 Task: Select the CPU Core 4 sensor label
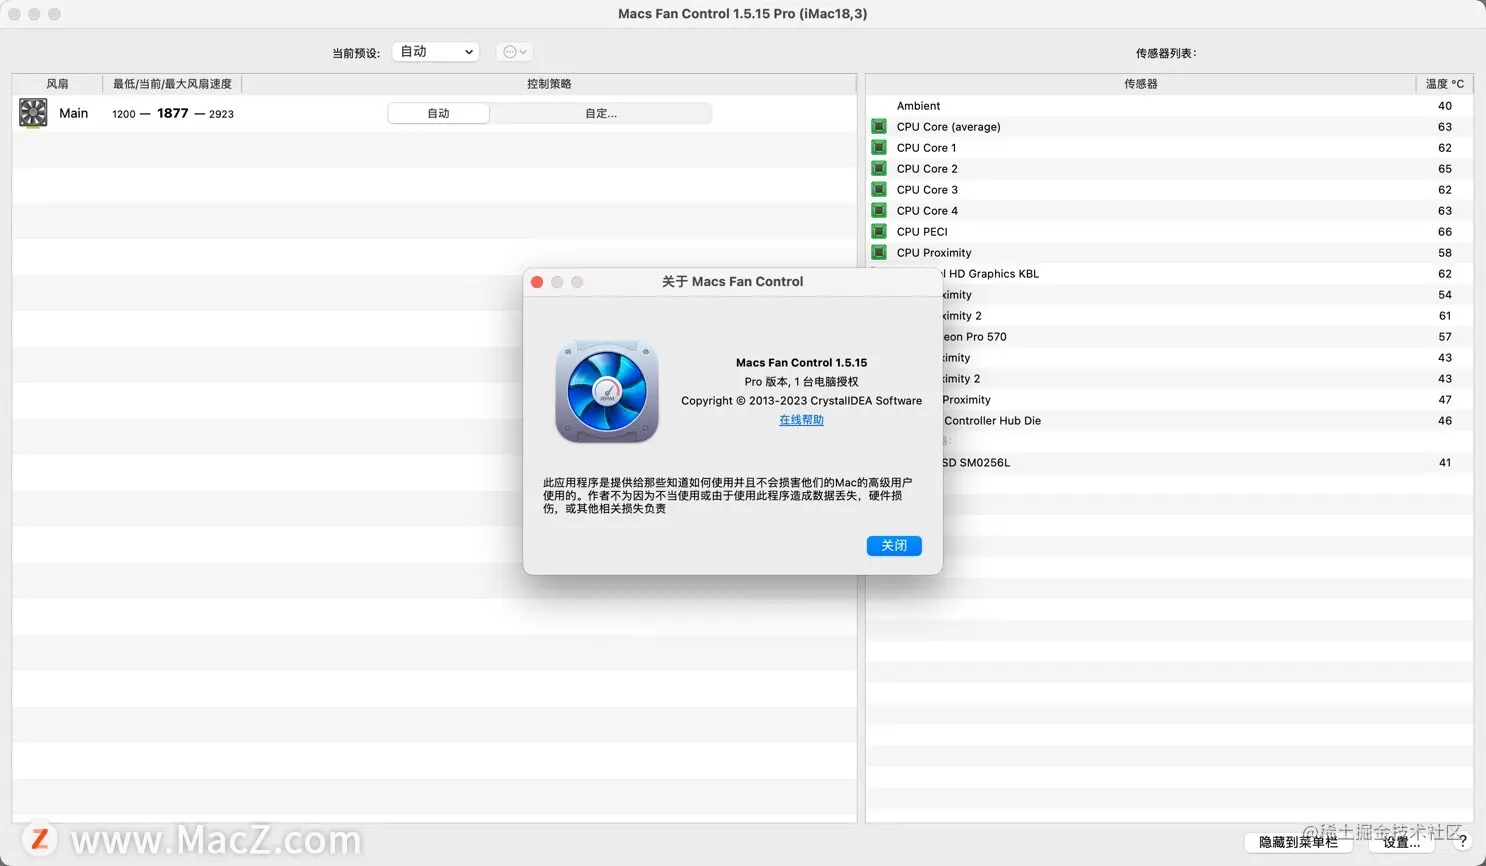pyautogui.click(x=927, y=211)
